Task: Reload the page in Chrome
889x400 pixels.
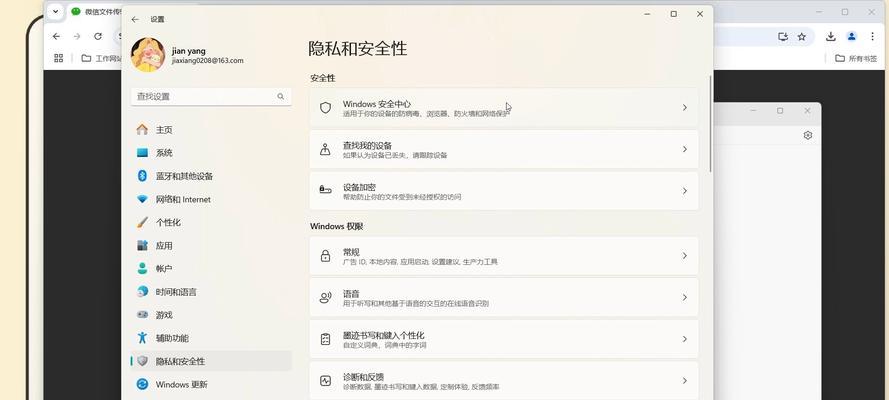Action: coord(98,36)
